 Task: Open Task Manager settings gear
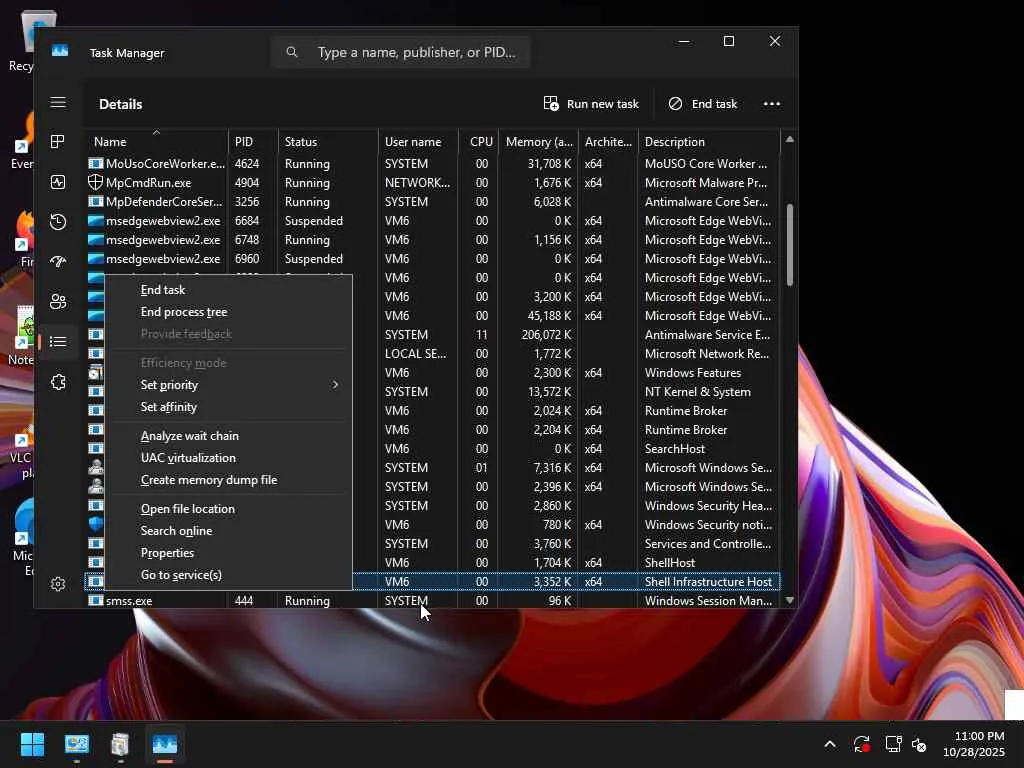58,584
